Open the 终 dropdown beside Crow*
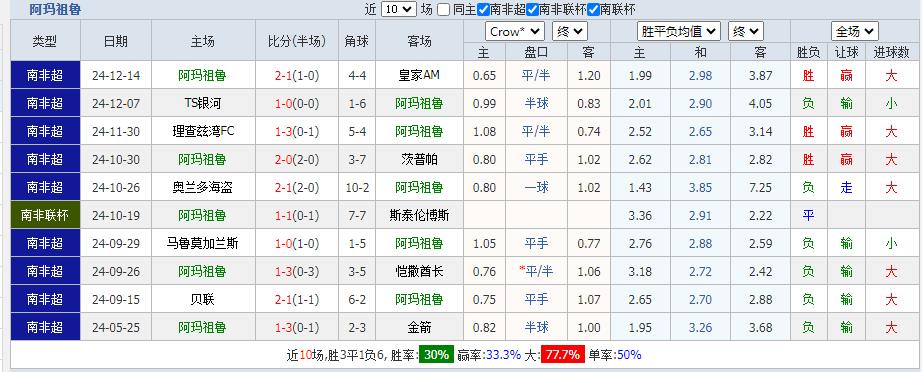This screenshot has width=922, height=372. (x=569, y=32)
